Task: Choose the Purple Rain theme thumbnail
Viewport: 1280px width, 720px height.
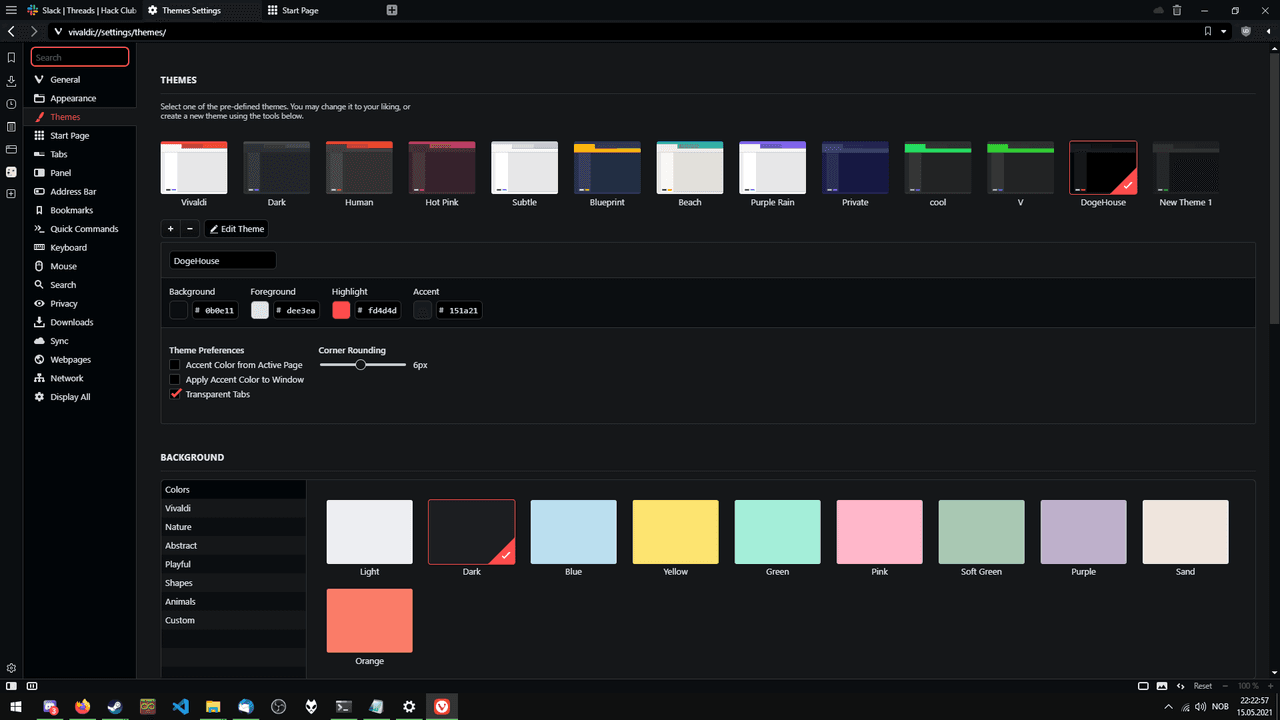Action: pyautogui.click(x=772, y=168)
